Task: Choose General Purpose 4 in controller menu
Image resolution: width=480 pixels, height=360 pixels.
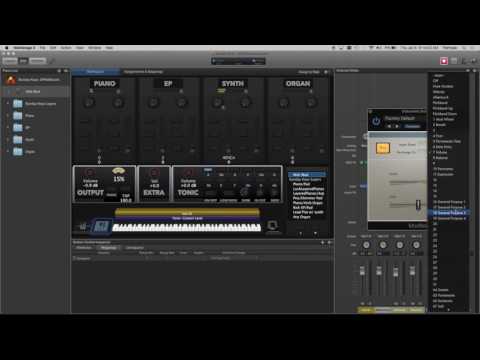Action: click(449, 218)
